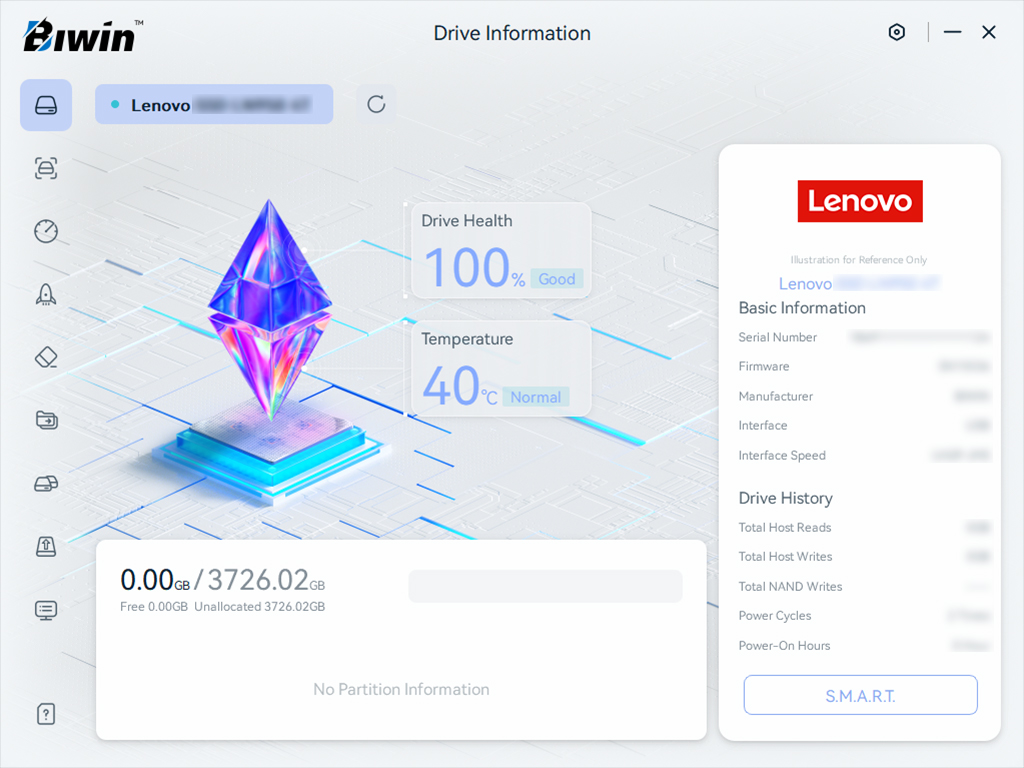Viewport: 1024px width, 768px height.
Task: Click the Temperature 40°C card
Action: pyautogui.click(x=501, y=369)
